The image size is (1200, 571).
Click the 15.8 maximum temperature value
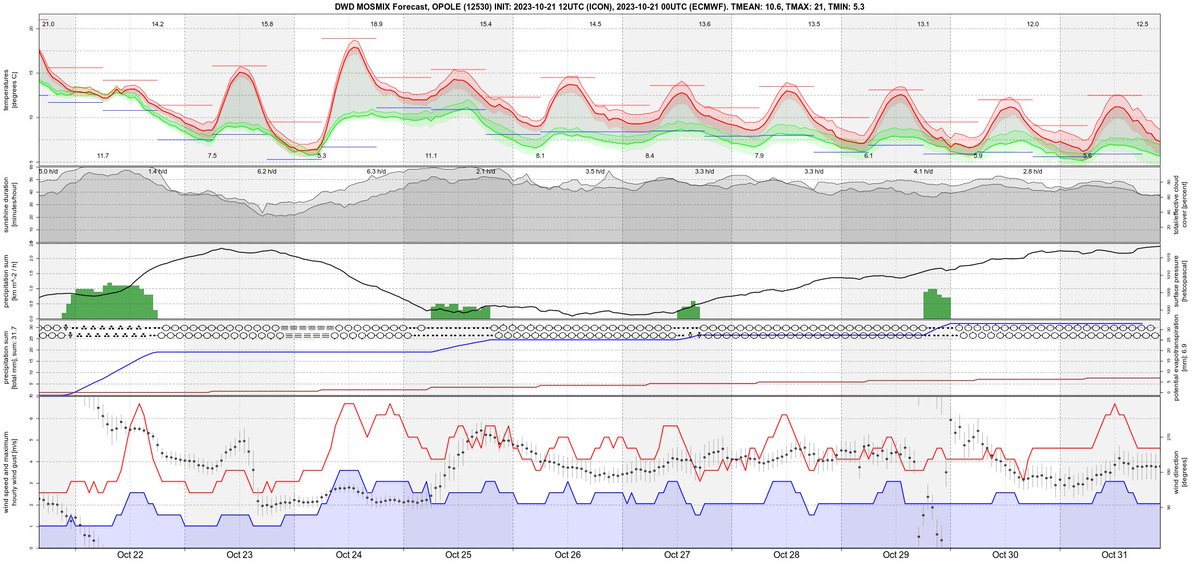pyautogui.click(x=267, y=23)
